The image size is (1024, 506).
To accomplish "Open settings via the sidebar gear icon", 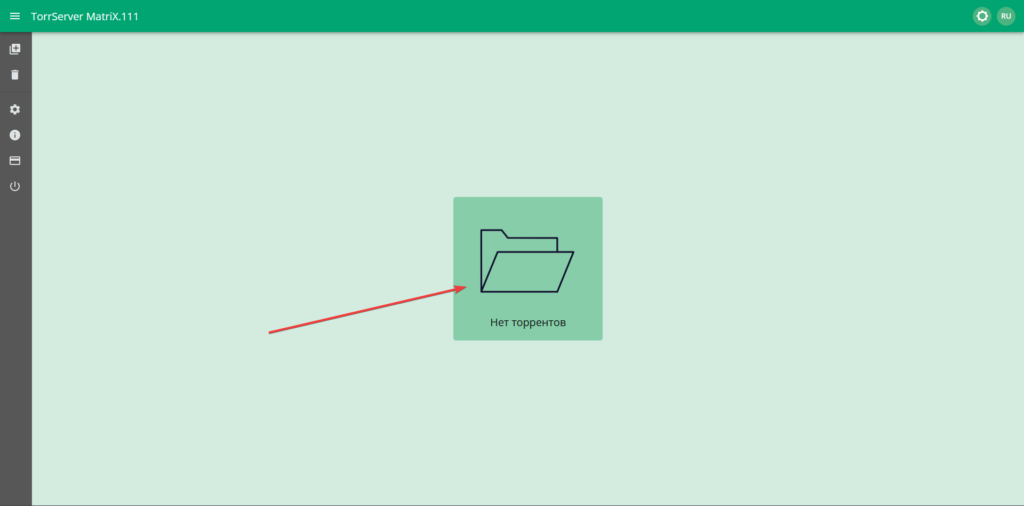I will [15, 109].
